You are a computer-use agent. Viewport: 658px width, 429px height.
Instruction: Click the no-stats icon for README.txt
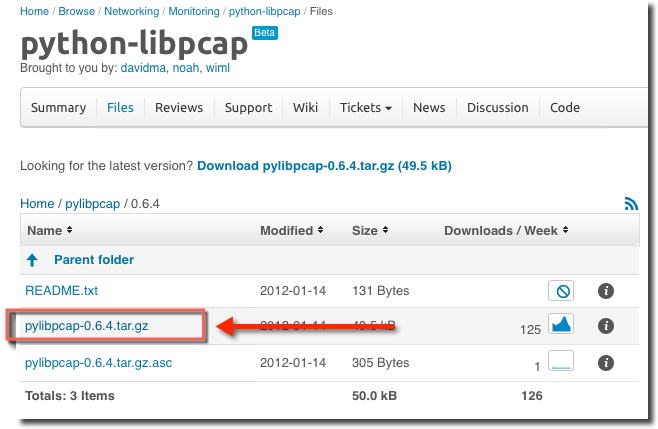point(561,290)
